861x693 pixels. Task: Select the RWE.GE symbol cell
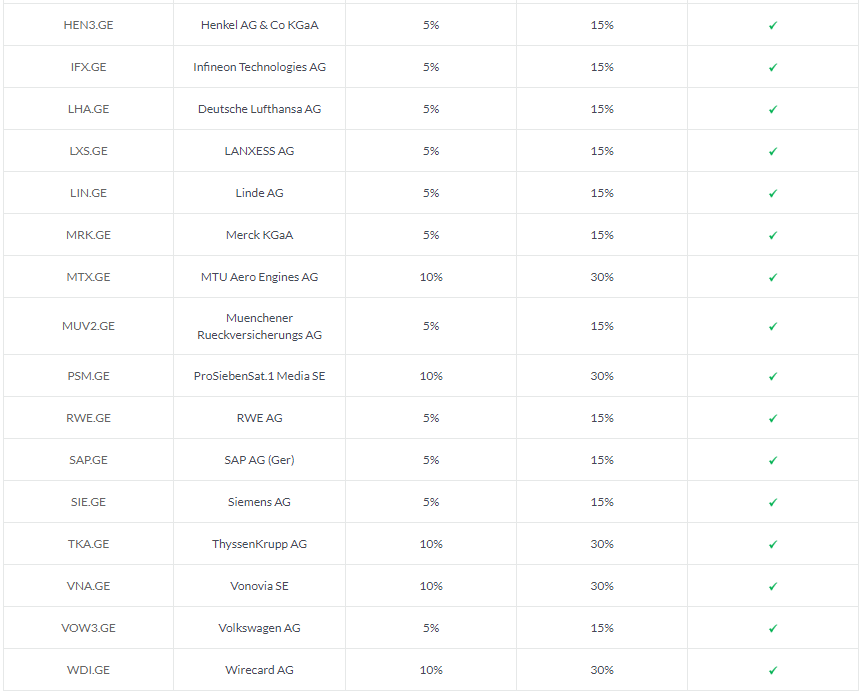[x=88, y=418]
